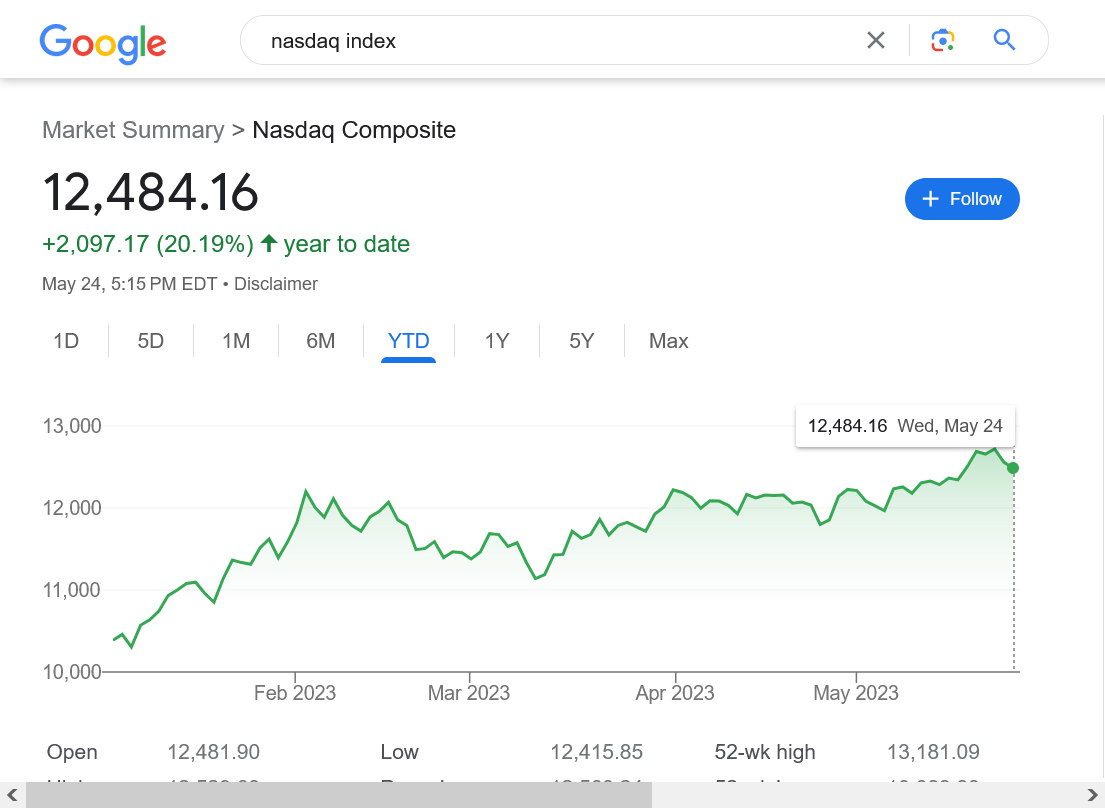Click the horizontal scrollbar thumb

point(339,795)
